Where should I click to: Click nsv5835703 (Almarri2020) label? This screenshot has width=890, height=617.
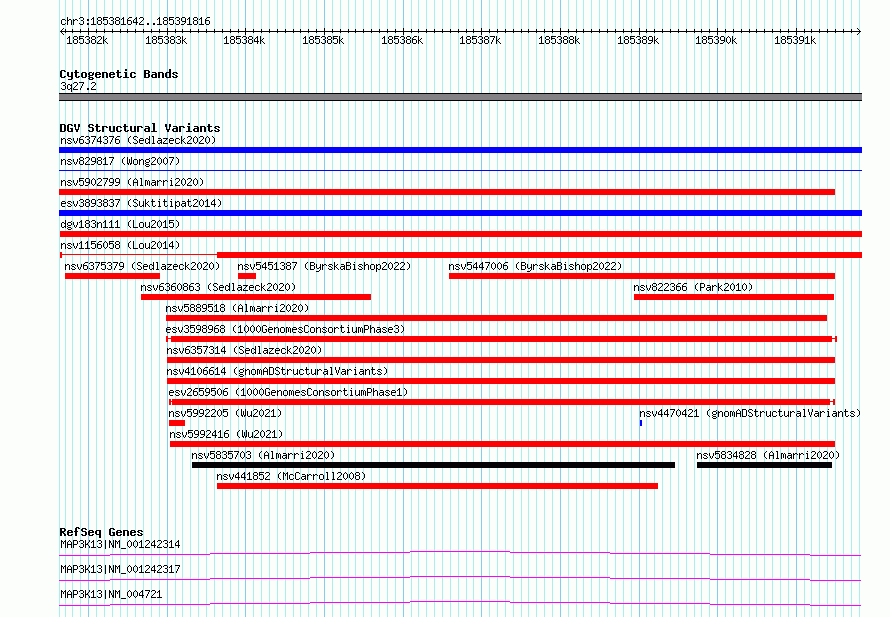pyautogui.click(x=263, y=455)
